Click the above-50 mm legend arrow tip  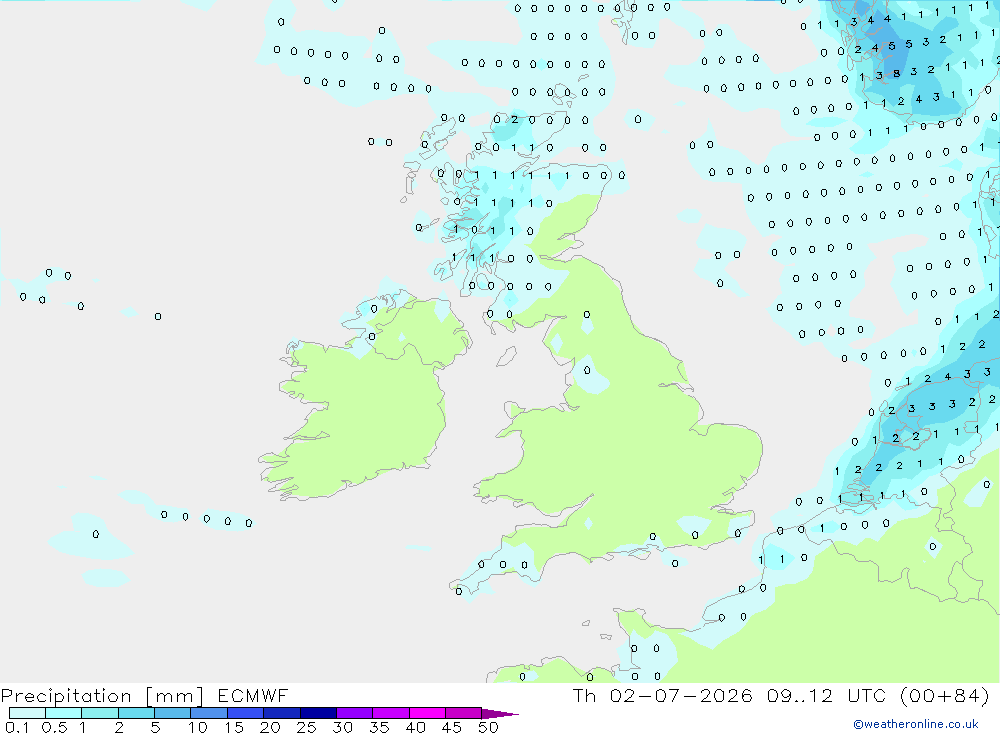[x=500, y=714]
